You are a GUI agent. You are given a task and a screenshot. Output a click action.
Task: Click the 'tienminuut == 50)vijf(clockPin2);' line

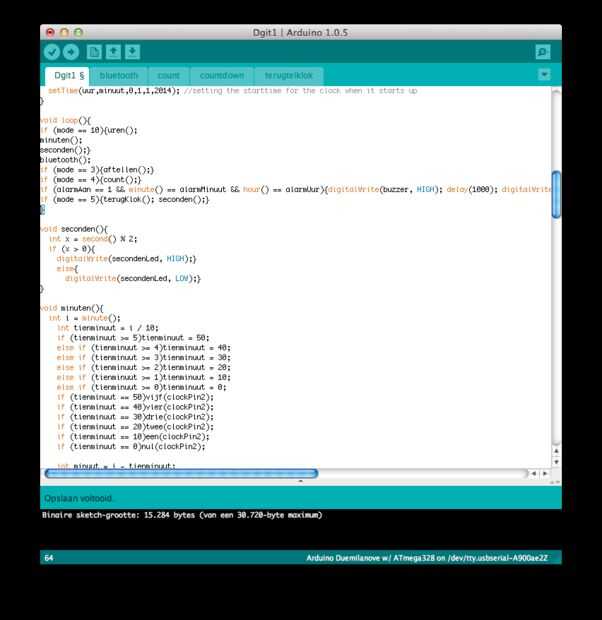[135, 397]
